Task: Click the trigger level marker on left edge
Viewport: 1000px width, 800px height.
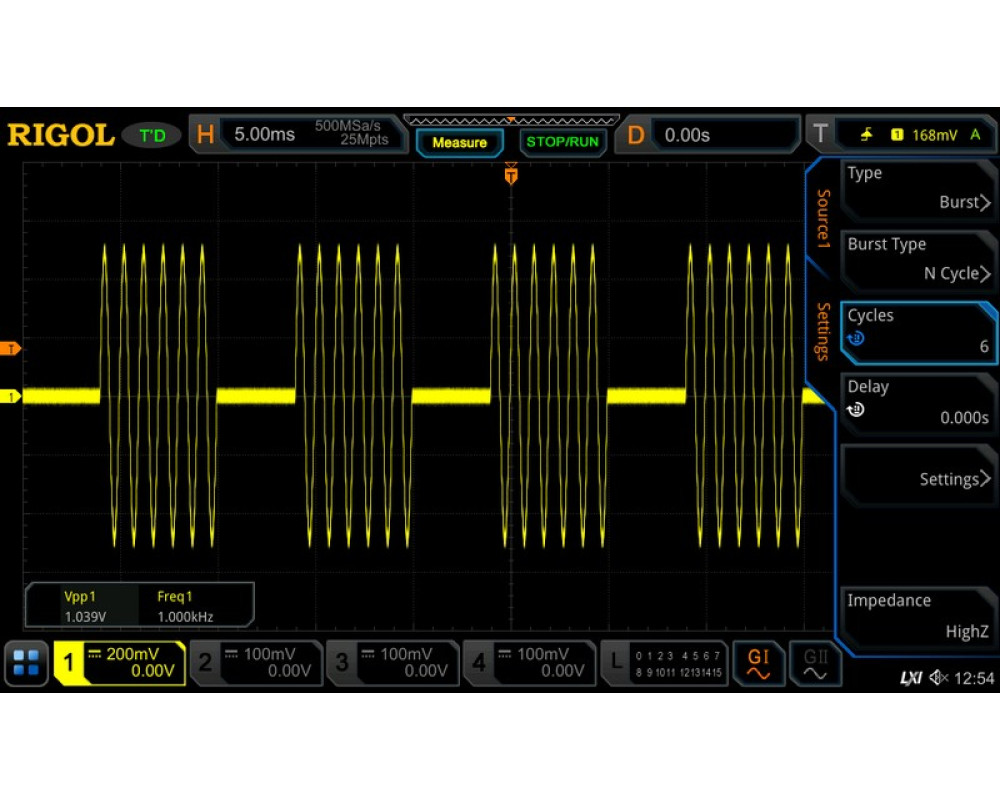Action: click(x=12, y=348)
